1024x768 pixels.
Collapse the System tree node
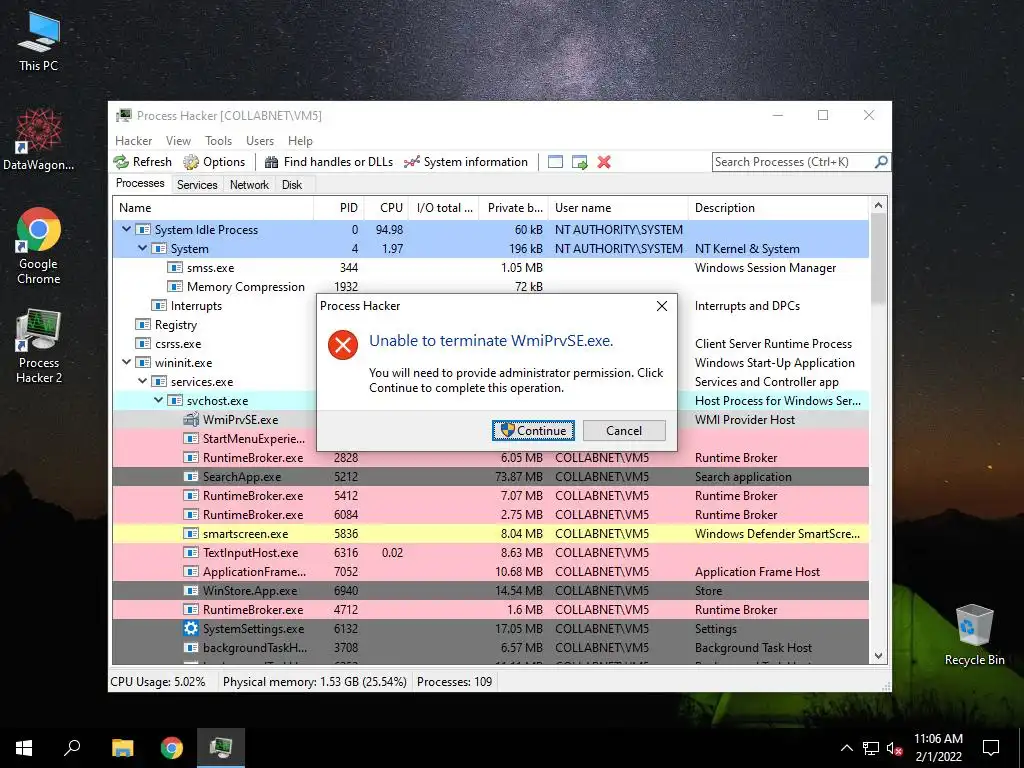pyautogui.click(x=142, y=248)
